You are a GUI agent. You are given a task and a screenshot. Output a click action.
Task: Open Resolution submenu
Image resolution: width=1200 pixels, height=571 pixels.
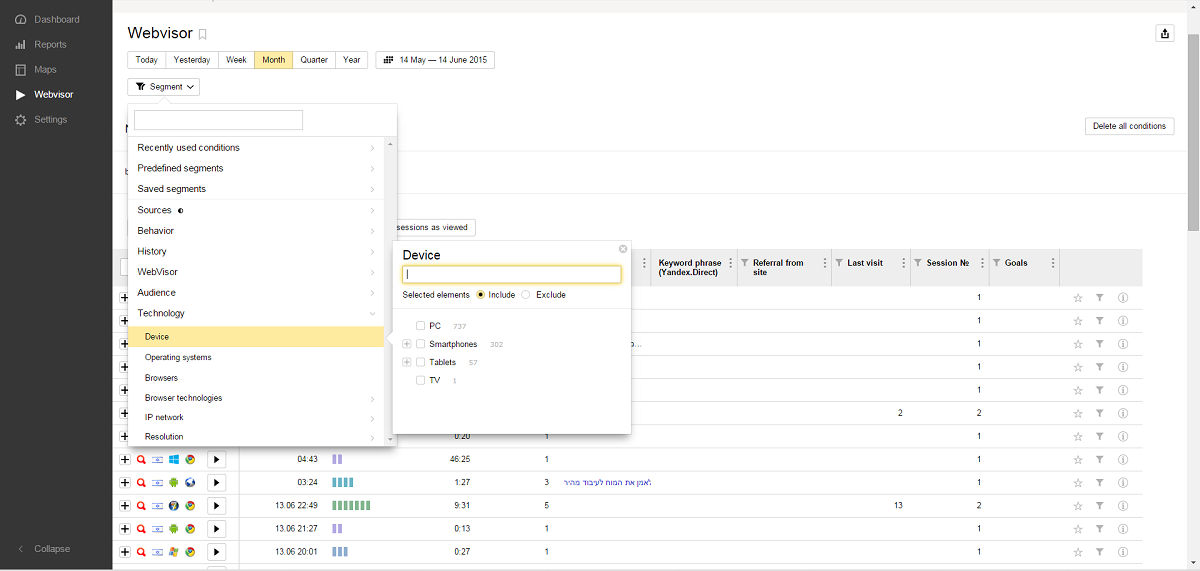click(x=257, y=436)
